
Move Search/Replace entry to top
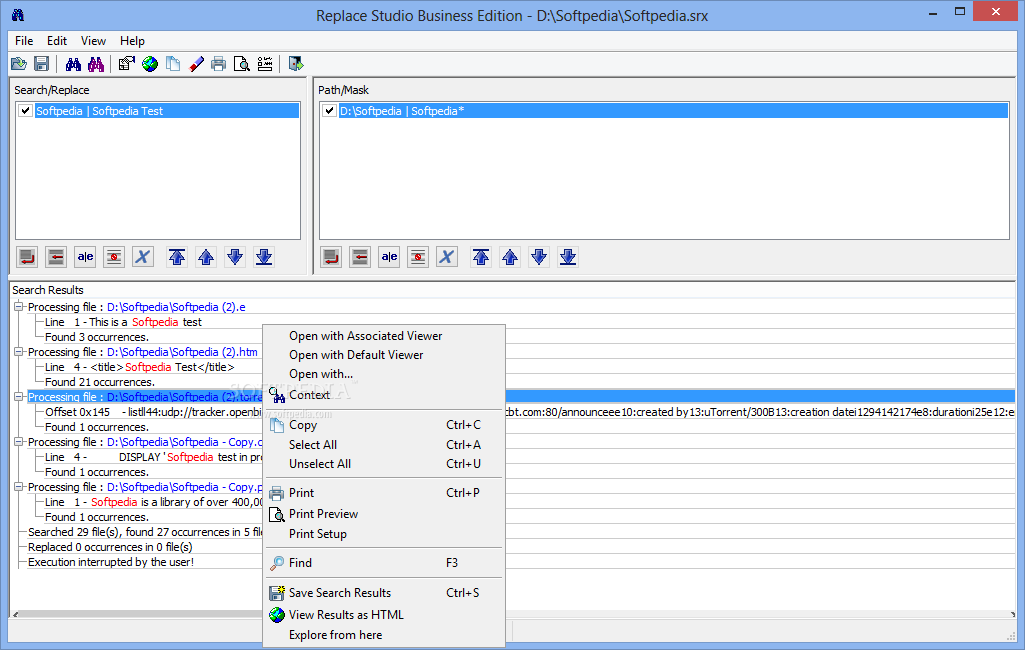coord(177,257)
